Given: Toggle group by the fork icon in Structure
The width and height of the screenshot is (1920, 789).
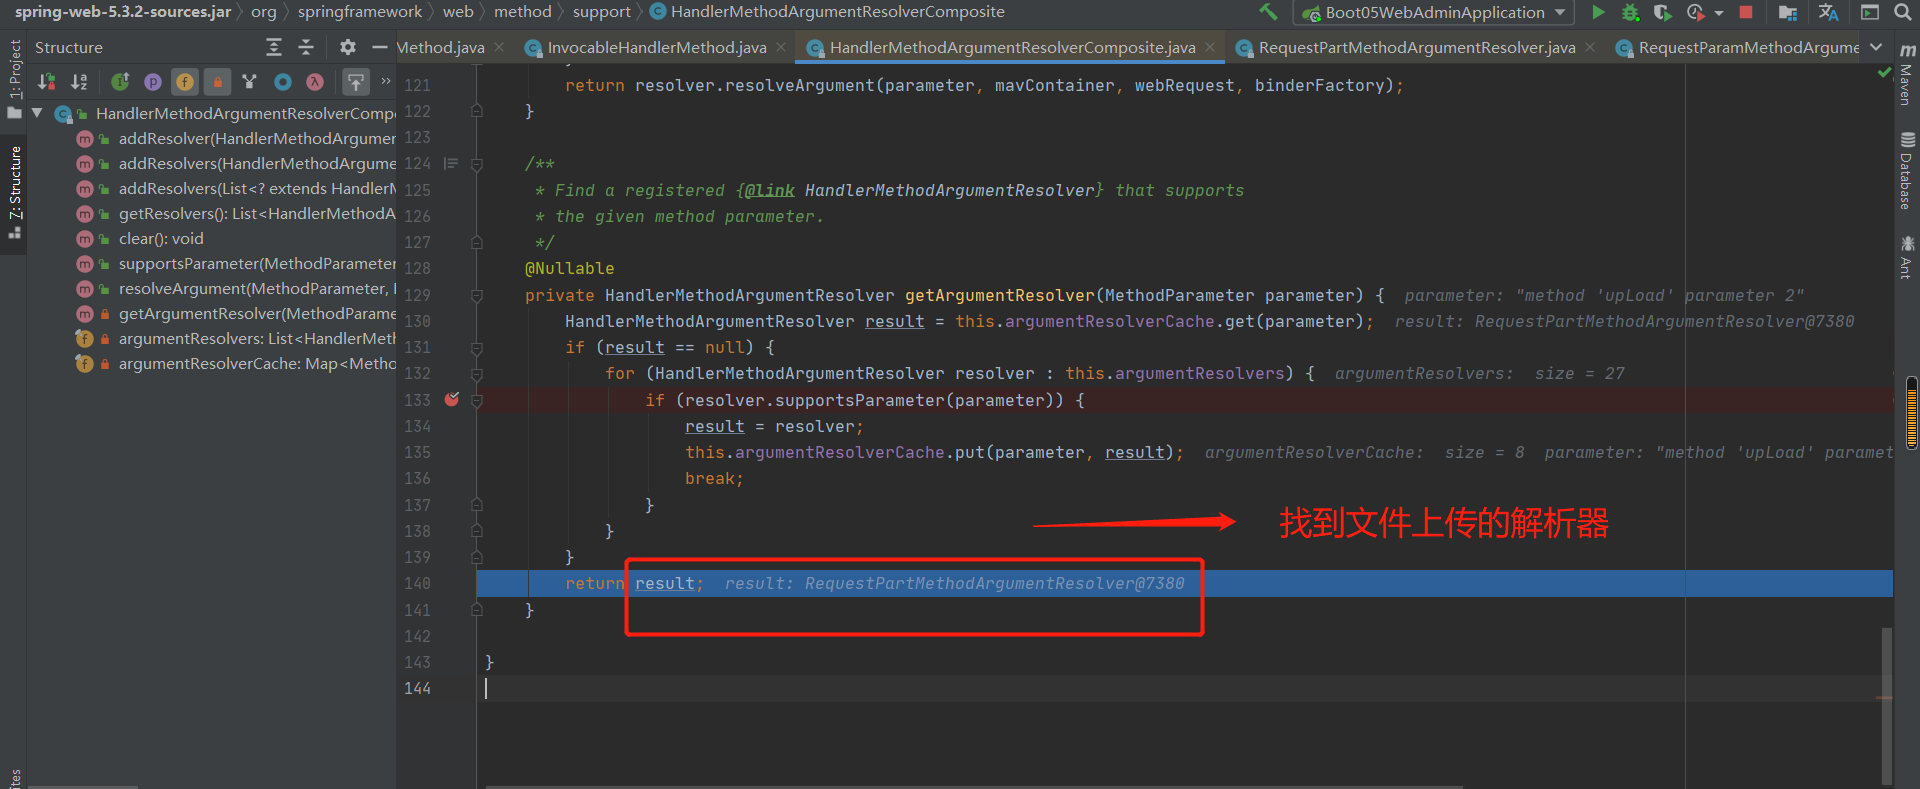Looking at the screenshot, I should (250, 82).
